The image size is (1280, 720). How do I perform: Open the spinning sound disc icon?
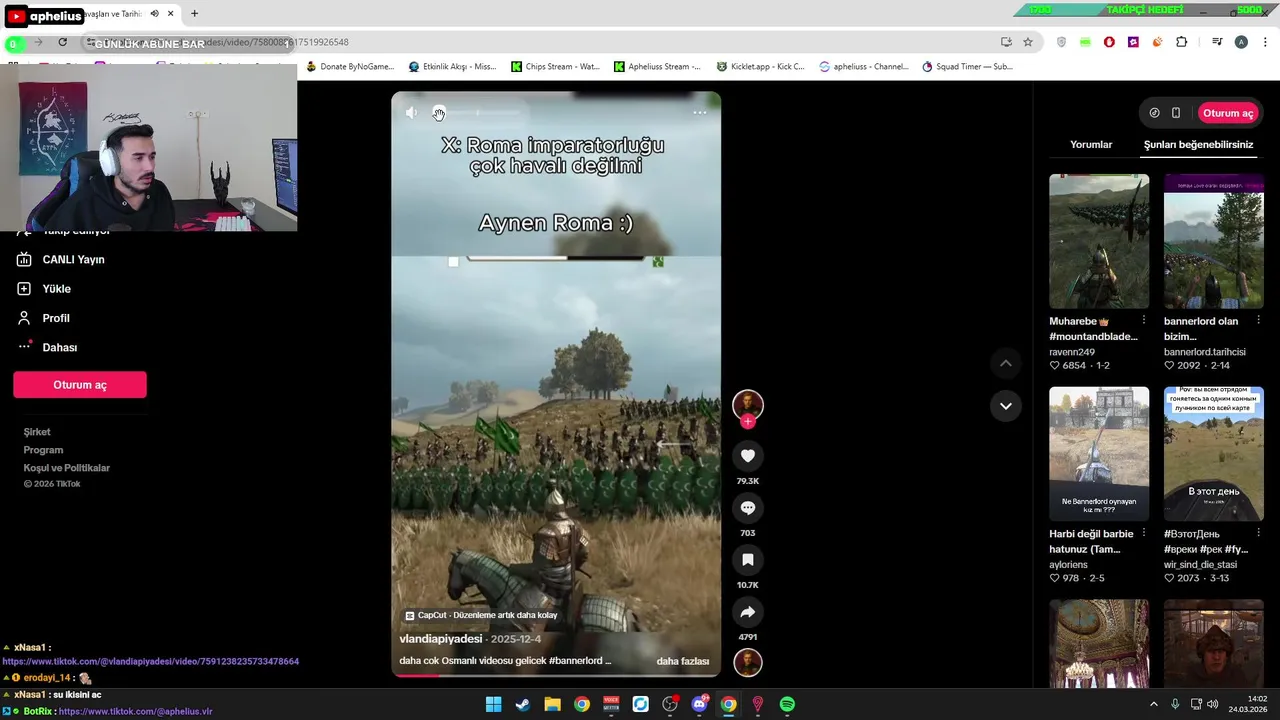(x=748, y=662)
